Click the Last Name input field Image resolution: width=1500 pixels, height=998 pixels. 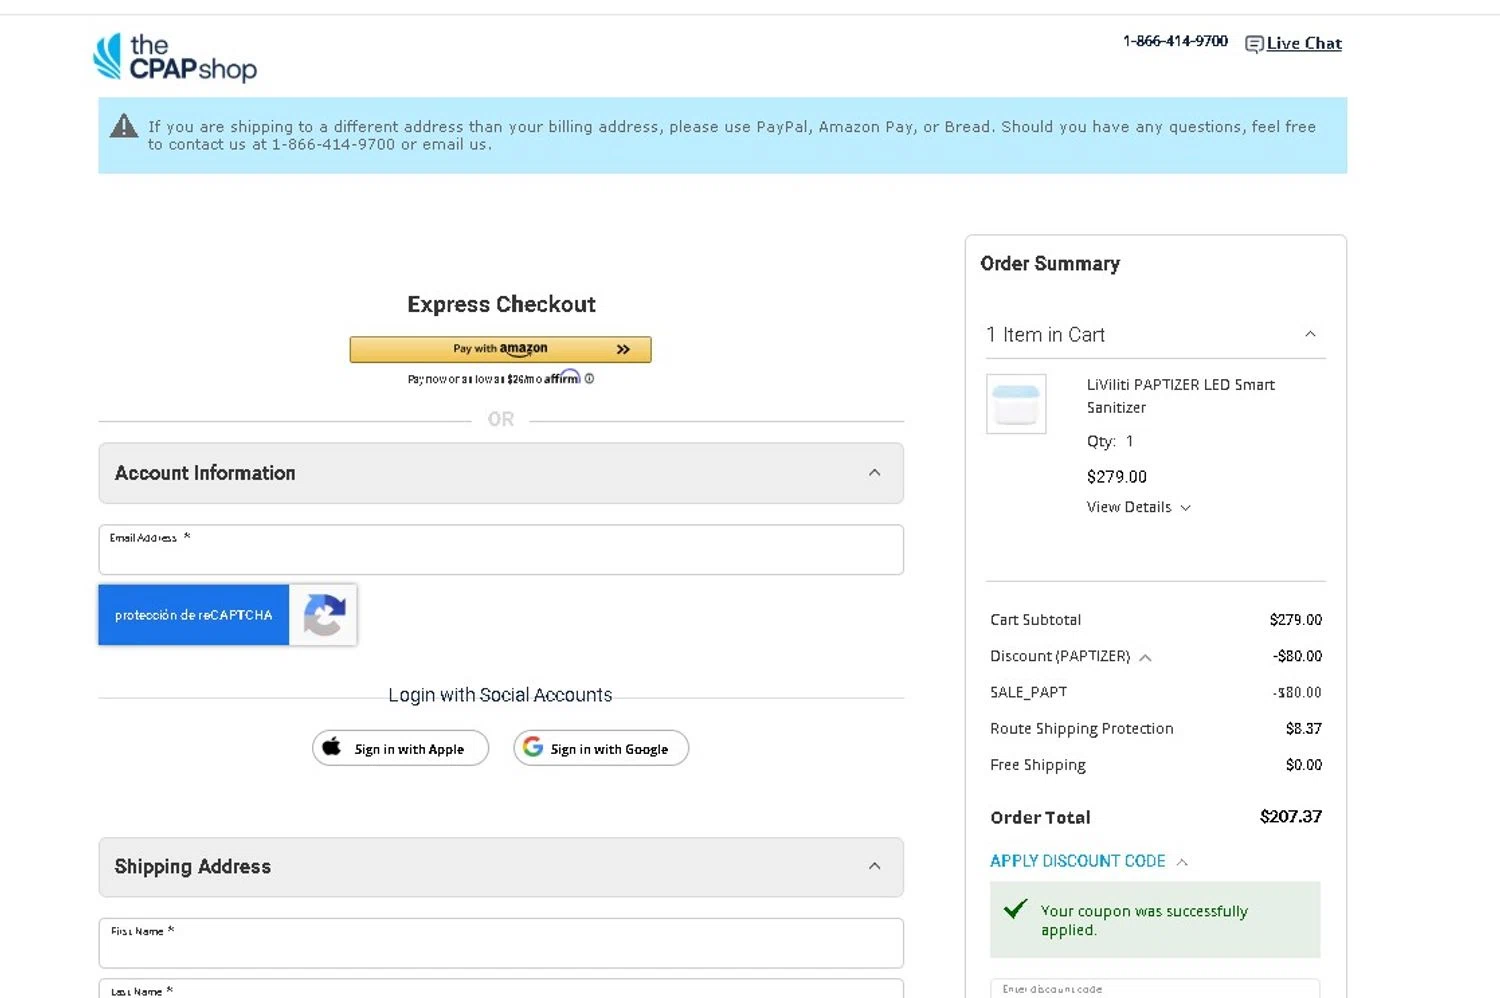[x=501, y=988]
